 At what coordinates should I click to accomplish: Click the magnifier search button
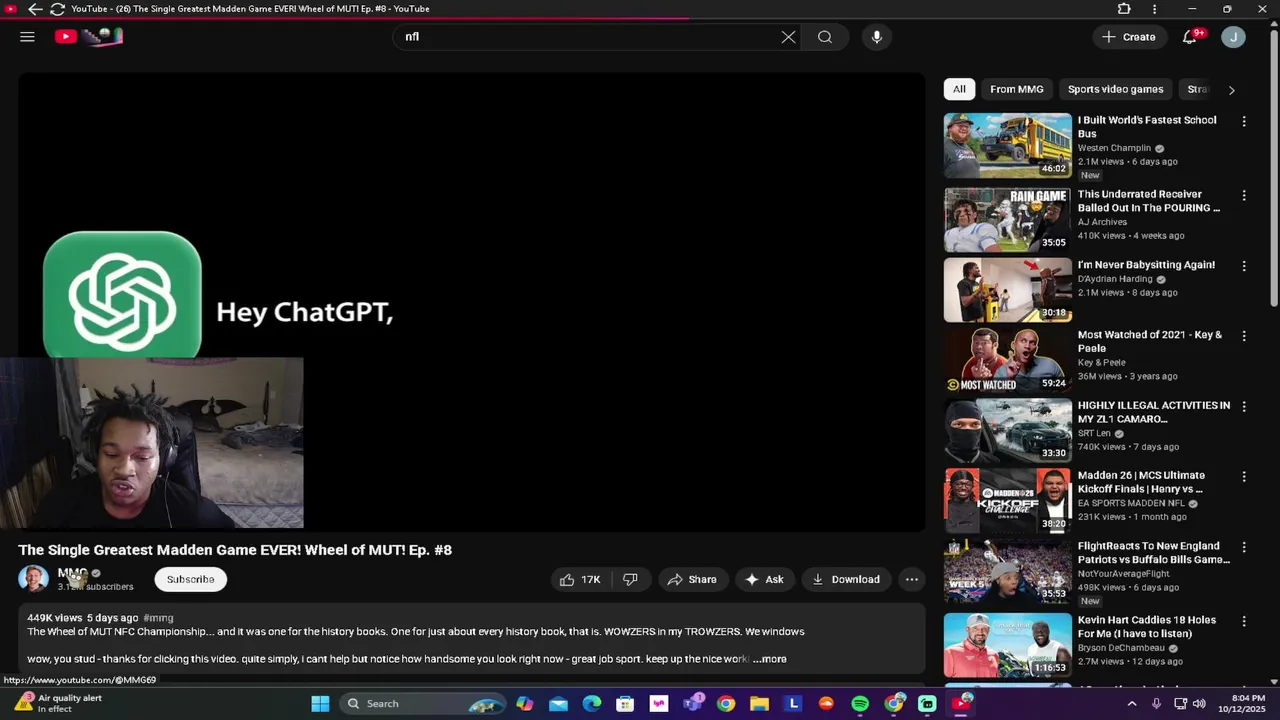click(x=825, y=37)
